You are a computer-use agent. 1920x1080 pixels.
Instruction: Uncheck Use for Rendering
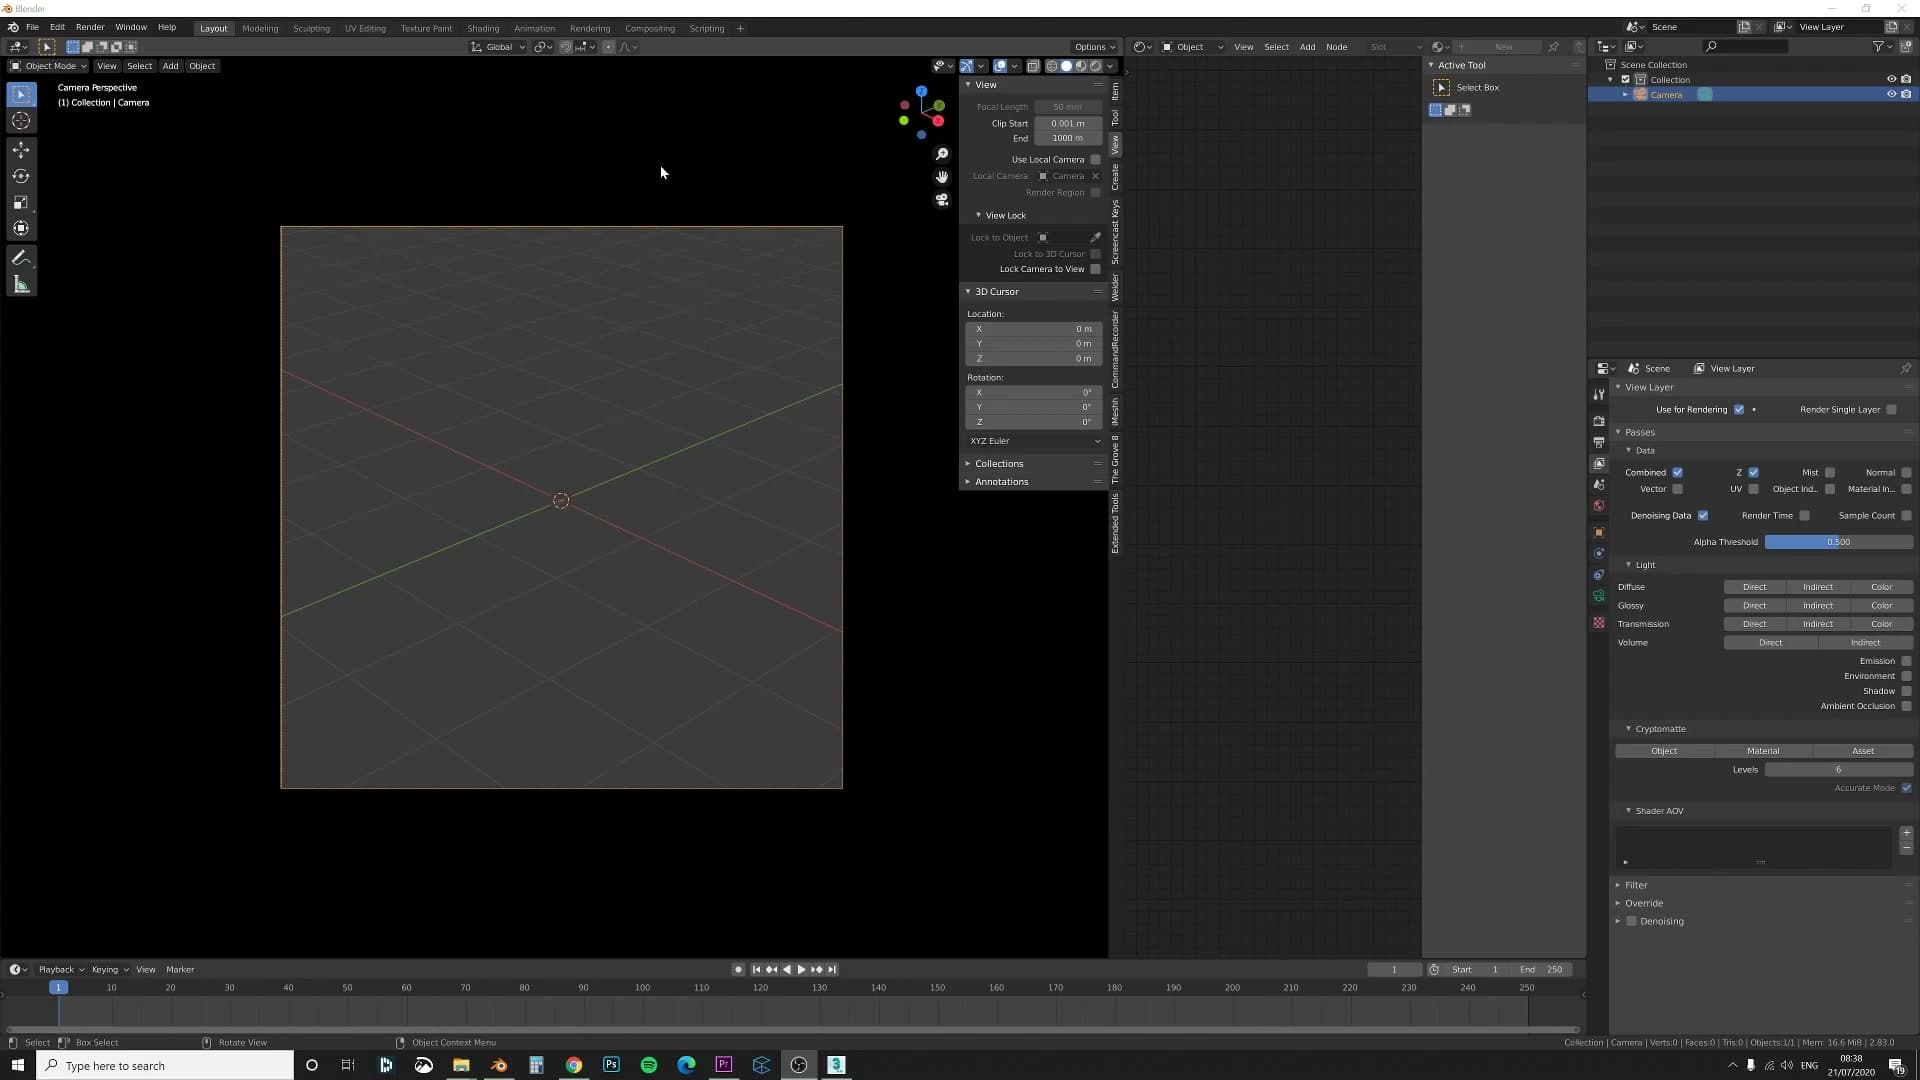pyautogui.click(x=1739, y=410)
